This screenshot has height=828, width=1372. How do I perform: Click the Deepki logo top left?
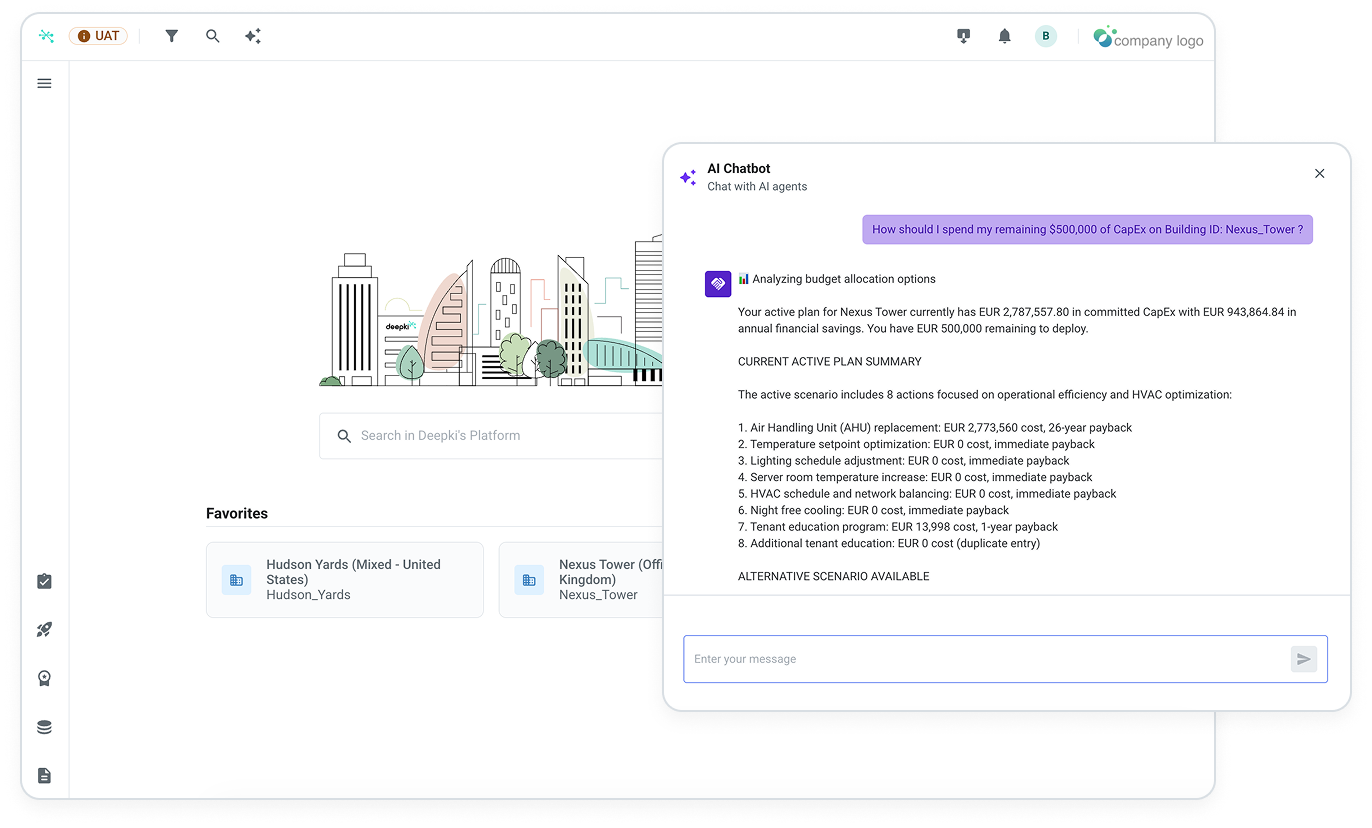tap(46, 36)
